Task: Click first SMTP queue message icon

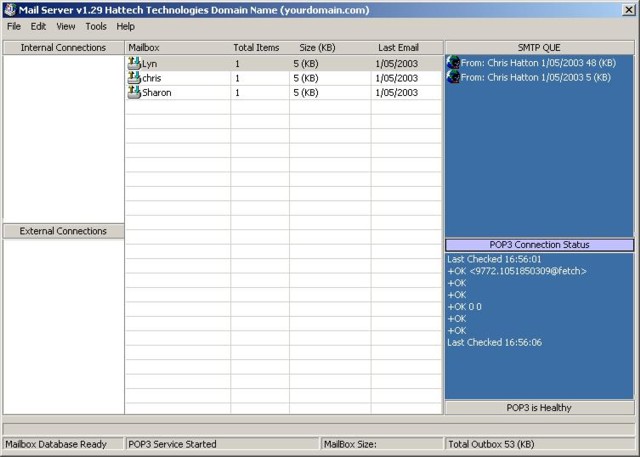Action: tap(453, 63)
